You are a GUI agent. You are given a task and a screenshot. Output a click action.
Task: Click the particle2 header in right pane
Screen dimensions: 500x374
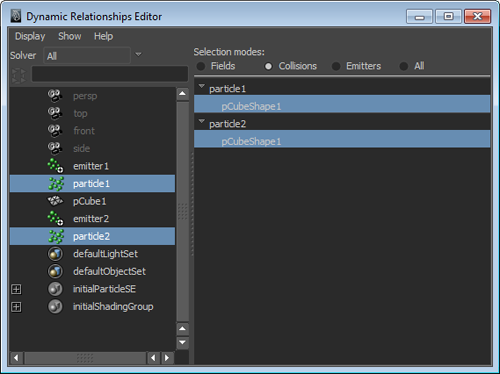(x=227, y=124)
